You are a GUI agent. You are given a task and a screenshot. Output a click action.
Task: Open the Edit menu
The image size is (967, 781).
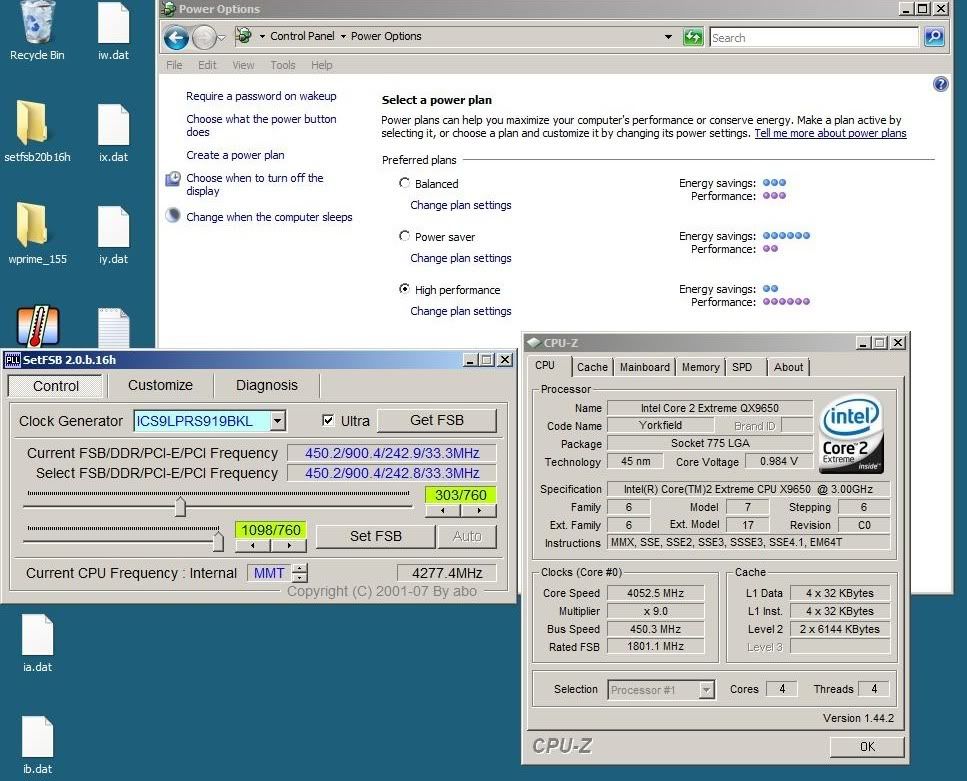click(207, 65)
